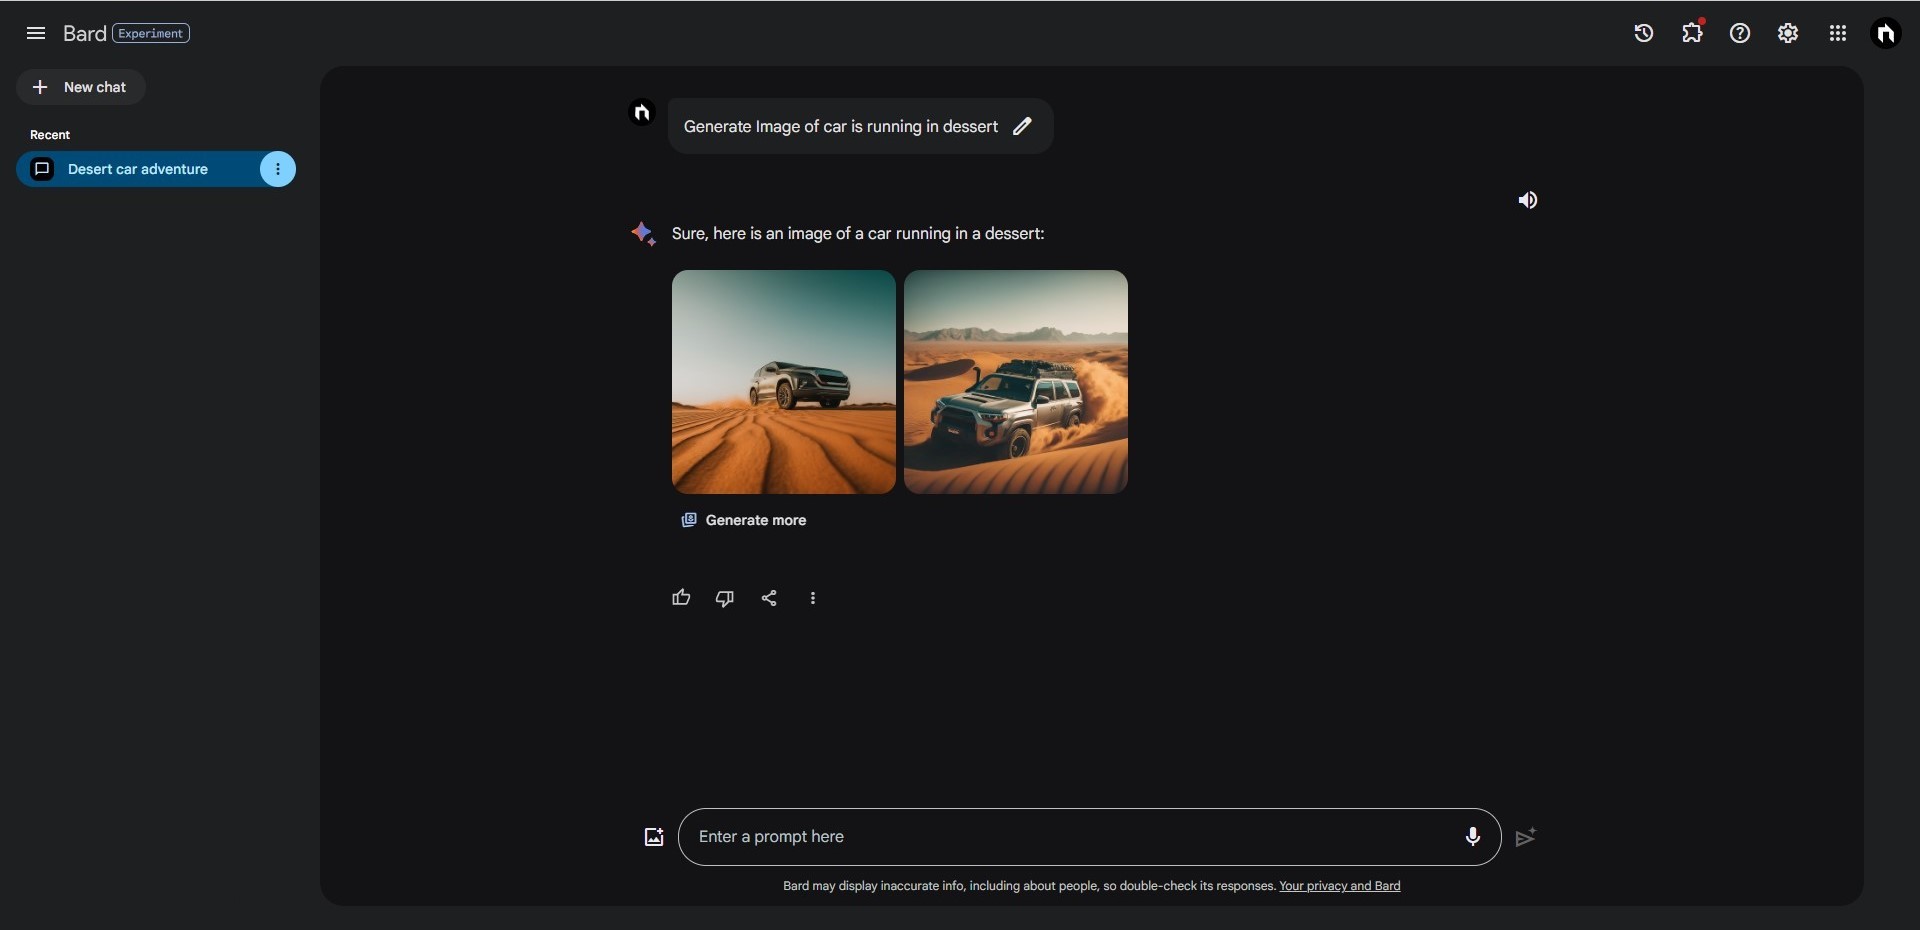Image resolution: width=1920 pixels, height=930 pixels.
Task: Open the Your privacy and Bard link
Action: [1340, 886]
